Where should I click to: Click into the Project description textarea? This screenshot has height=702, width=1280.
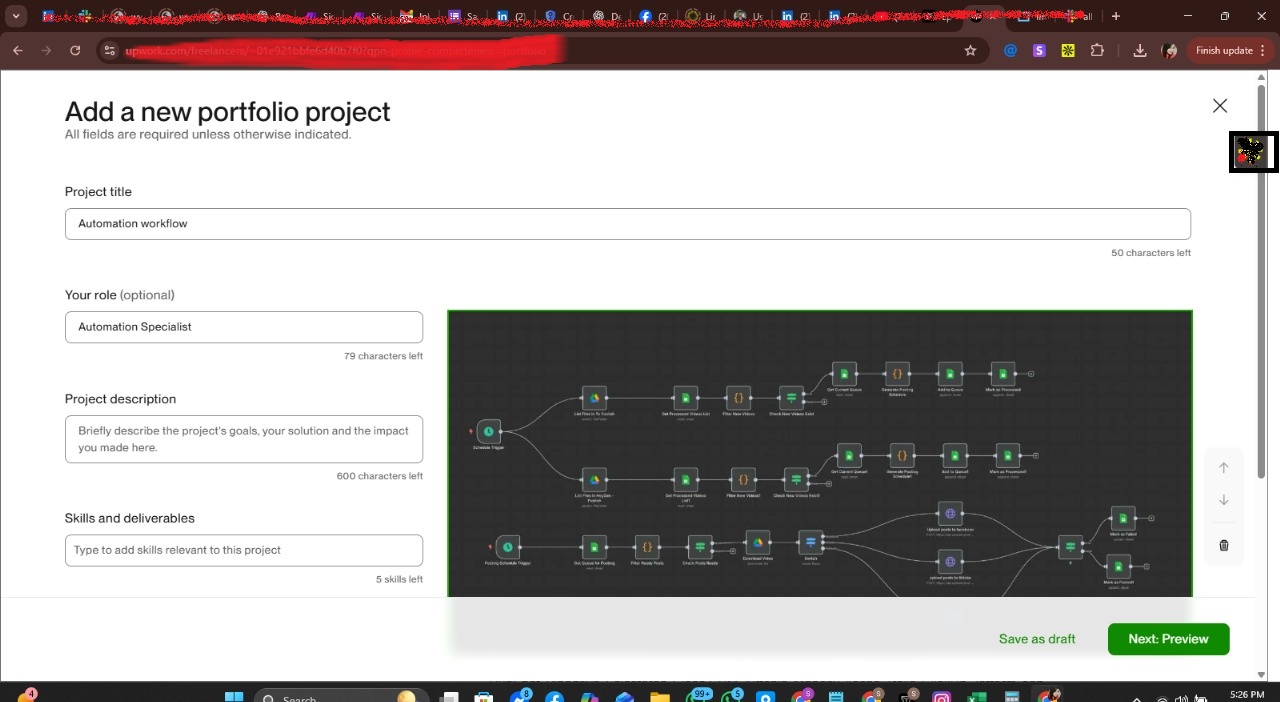coord(244,439)
